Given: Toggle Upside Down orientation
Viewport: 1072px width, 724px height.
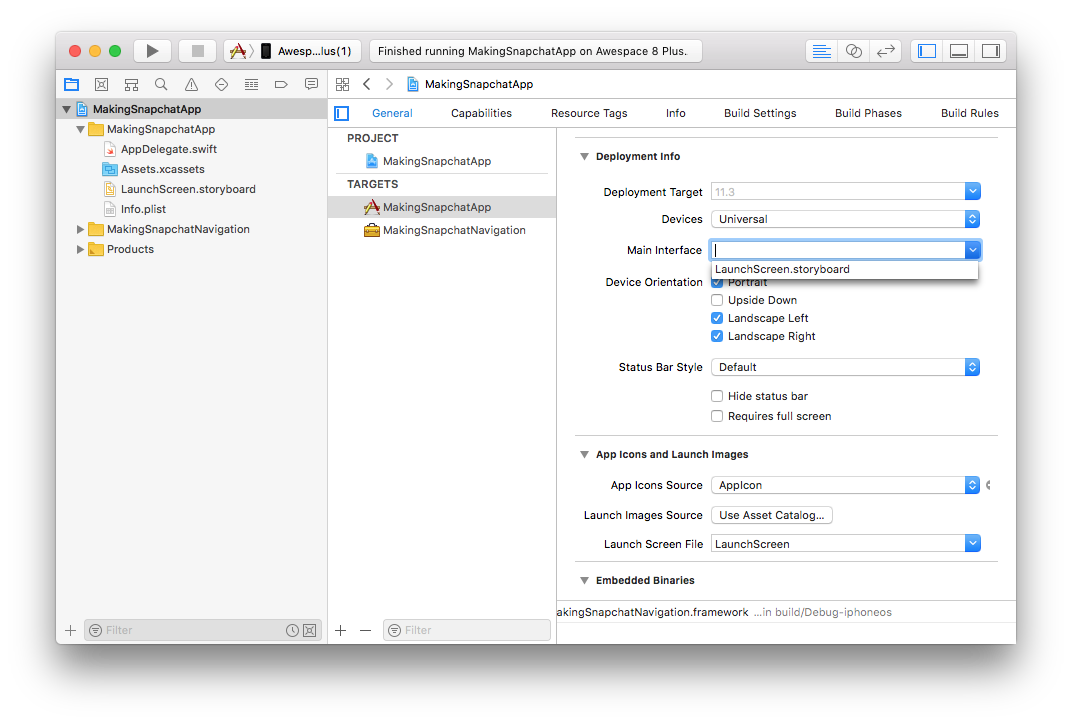Looking at the screenshot, I should (717, 300).
